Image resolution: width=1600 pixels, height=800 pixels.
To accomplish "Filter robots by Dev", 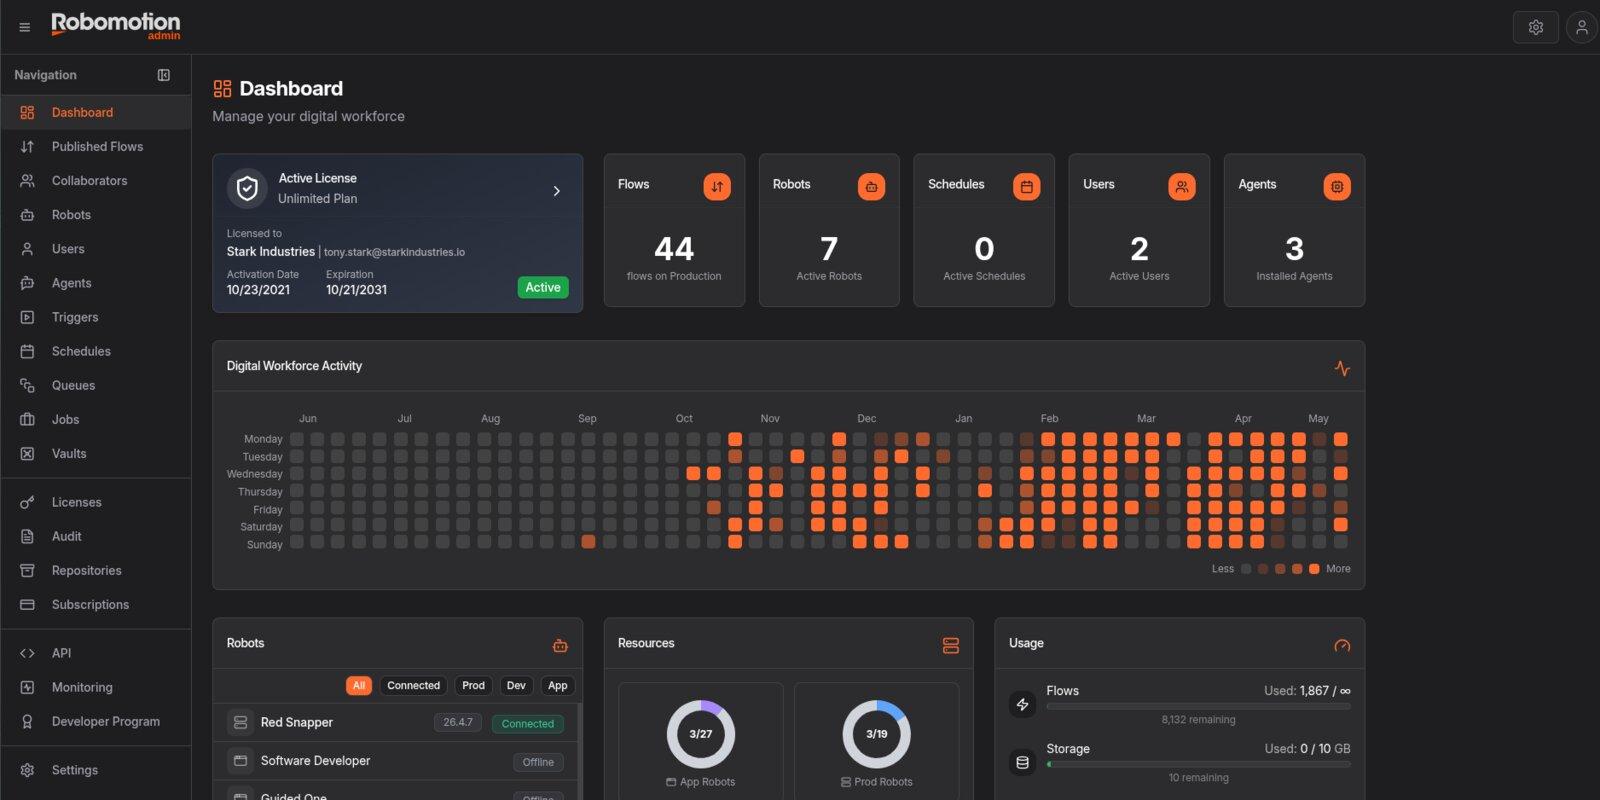I will pyautogui.click(x=516, y=686).
